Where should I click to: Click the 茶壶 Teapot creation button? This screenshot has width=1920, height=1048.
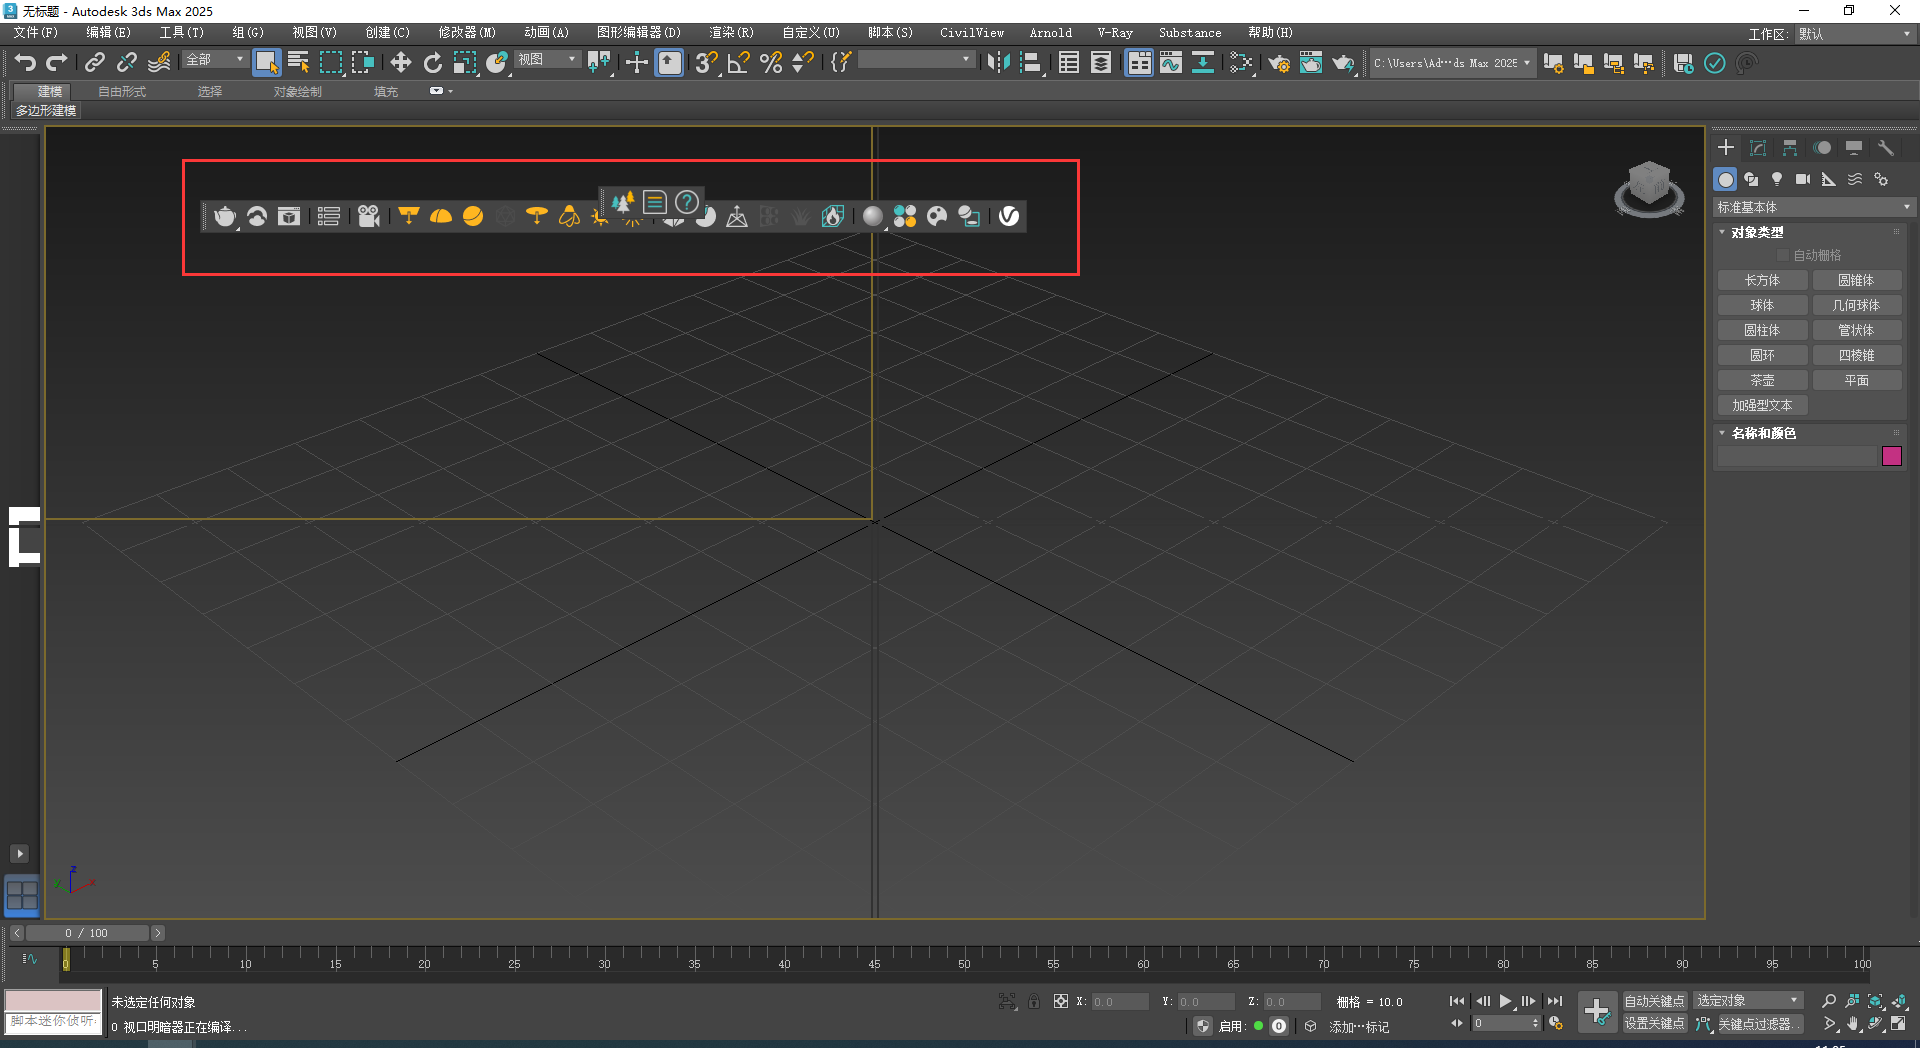pyautogui.click(x=1762, y=379)
